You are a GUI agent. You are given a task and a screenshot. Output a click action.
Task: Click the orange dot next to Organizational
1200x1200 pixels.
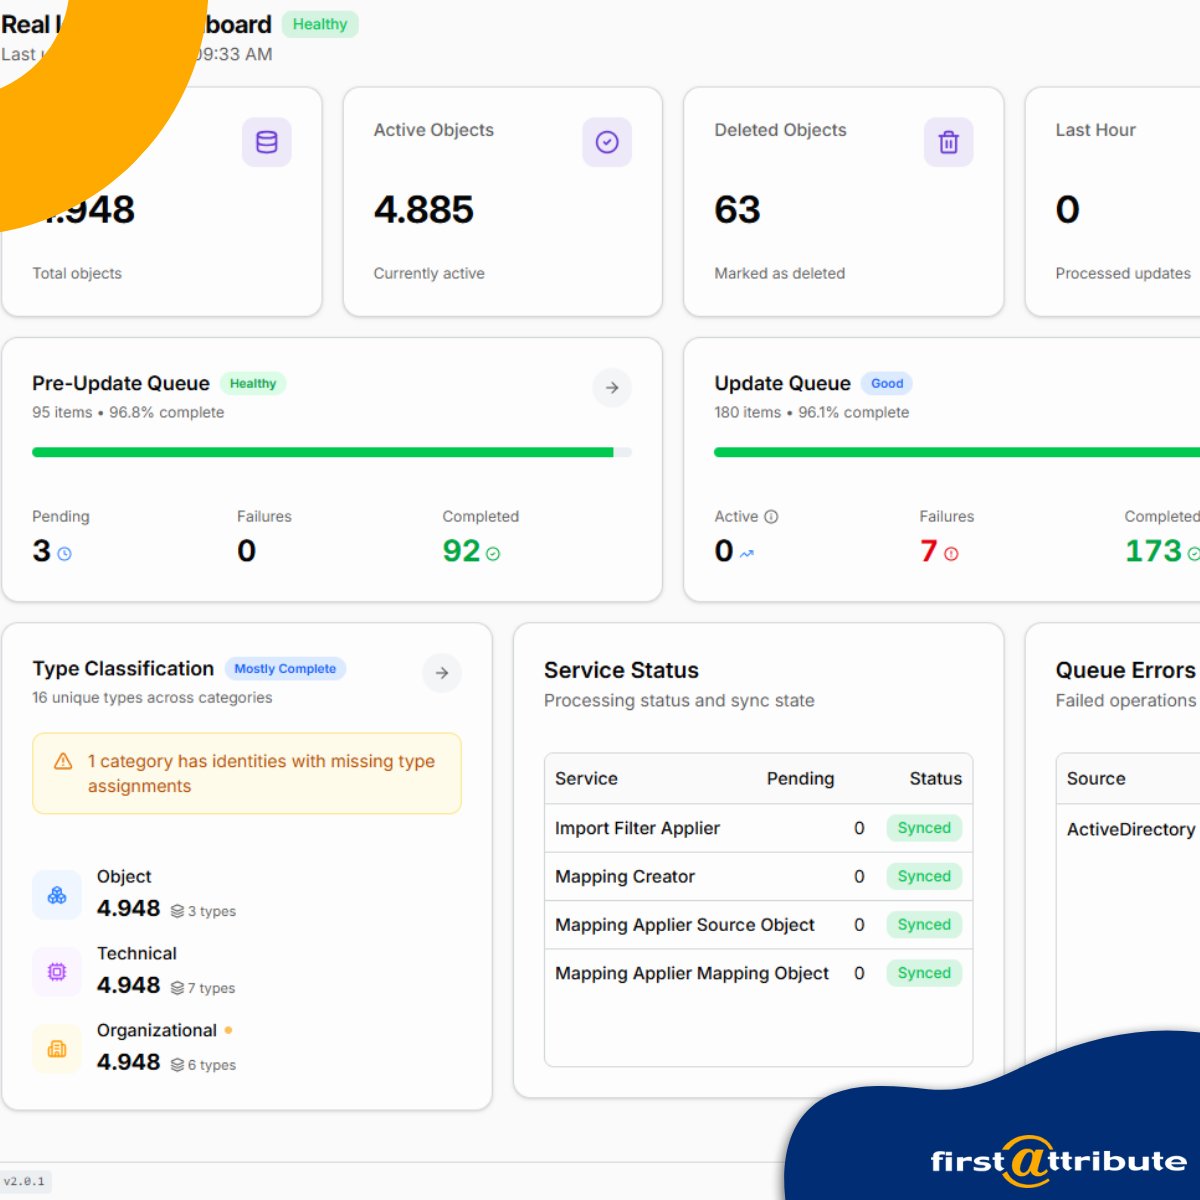click(x=228, y=1030)
